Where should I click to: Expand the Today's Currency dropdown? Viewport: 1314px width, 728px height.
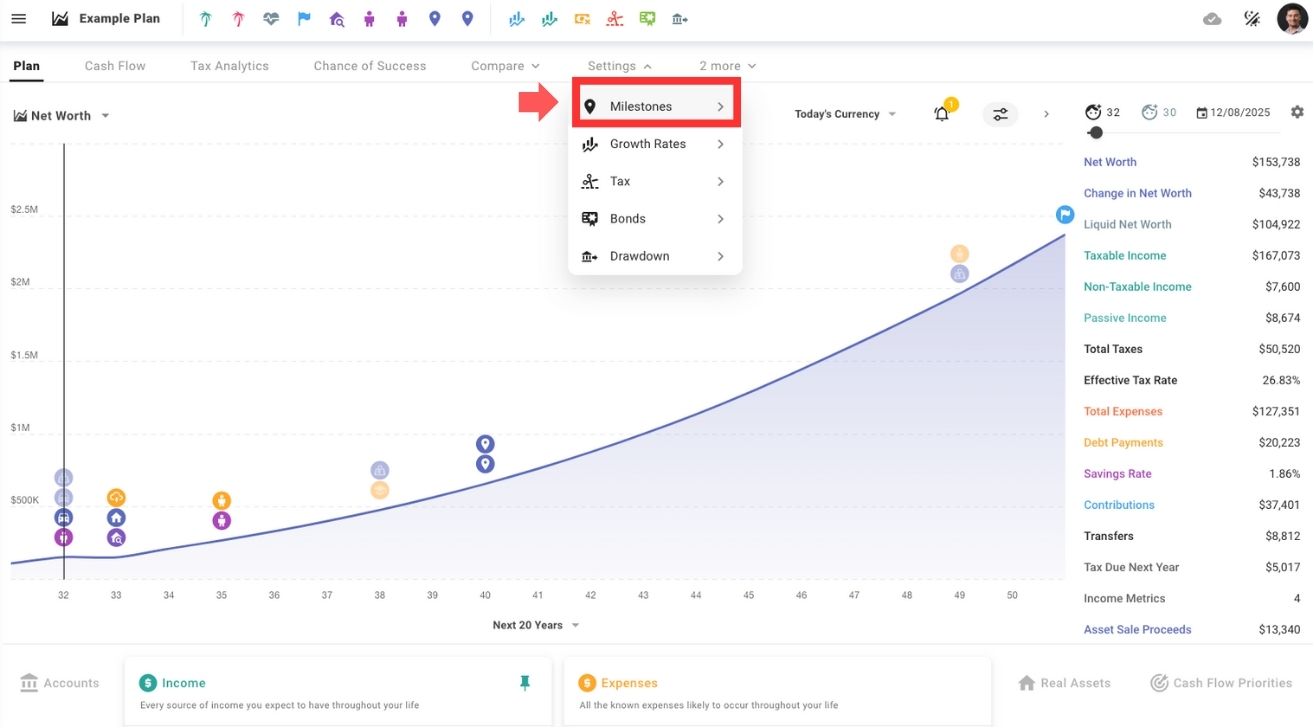point(845,114)
